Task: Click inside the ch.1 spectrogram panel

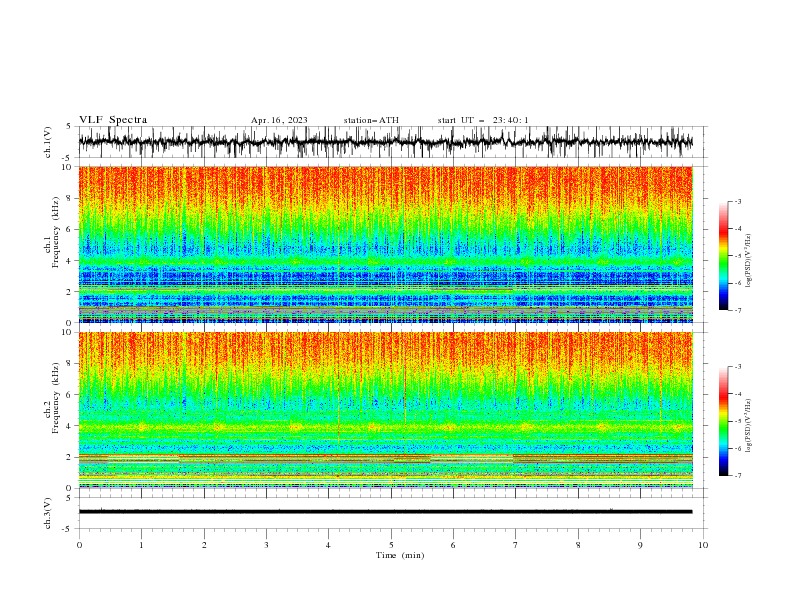Action: click(x=385, y=244)
